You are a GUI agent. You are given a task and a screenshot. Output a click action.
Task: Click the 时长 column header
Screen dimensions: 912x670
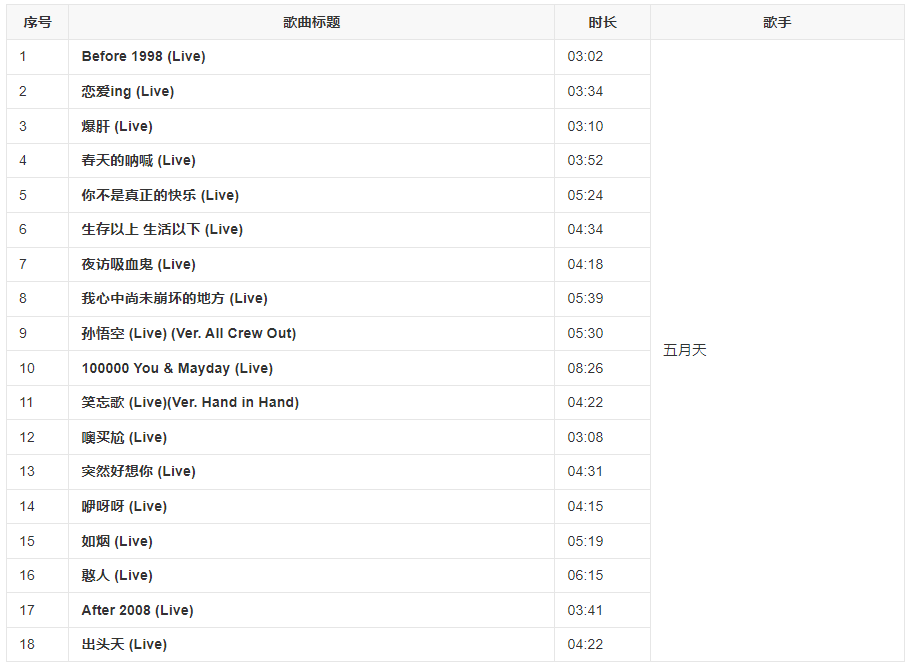(x=602, y=22)
